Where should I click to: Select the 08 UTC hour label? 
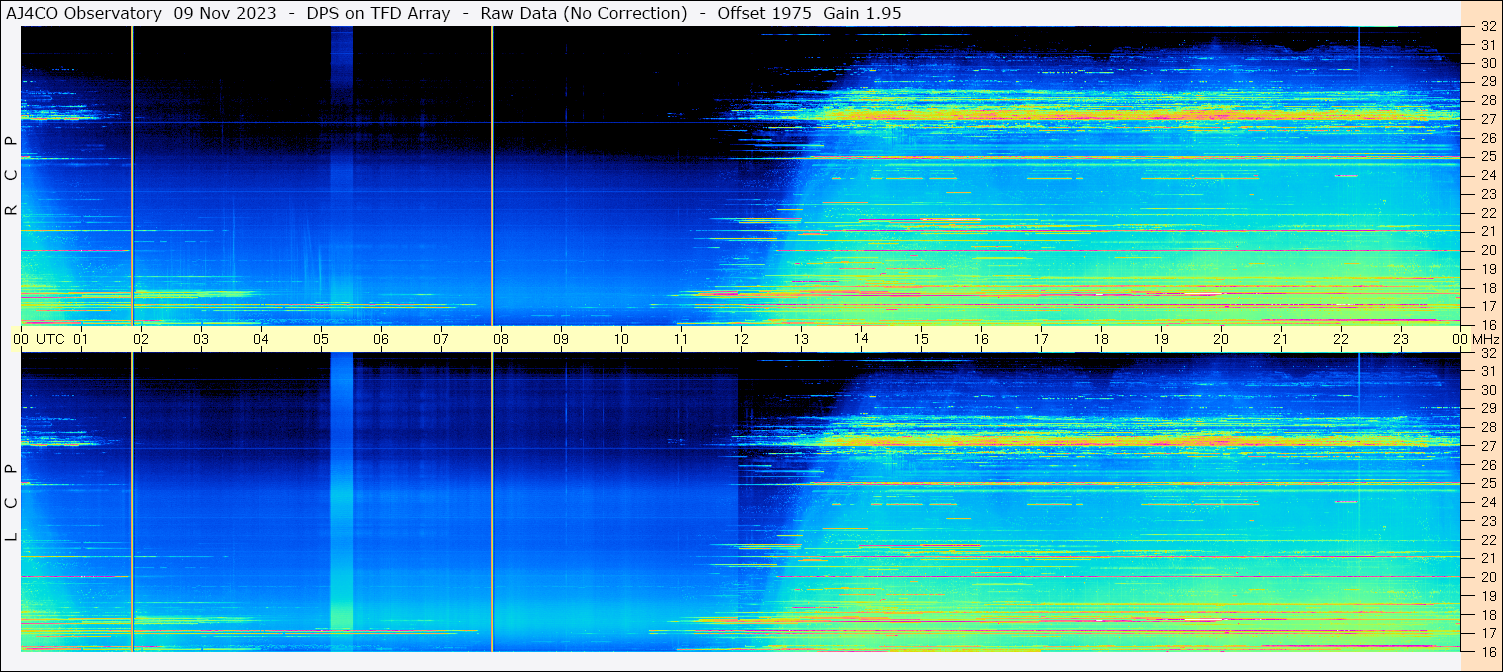tap(501, 339)
